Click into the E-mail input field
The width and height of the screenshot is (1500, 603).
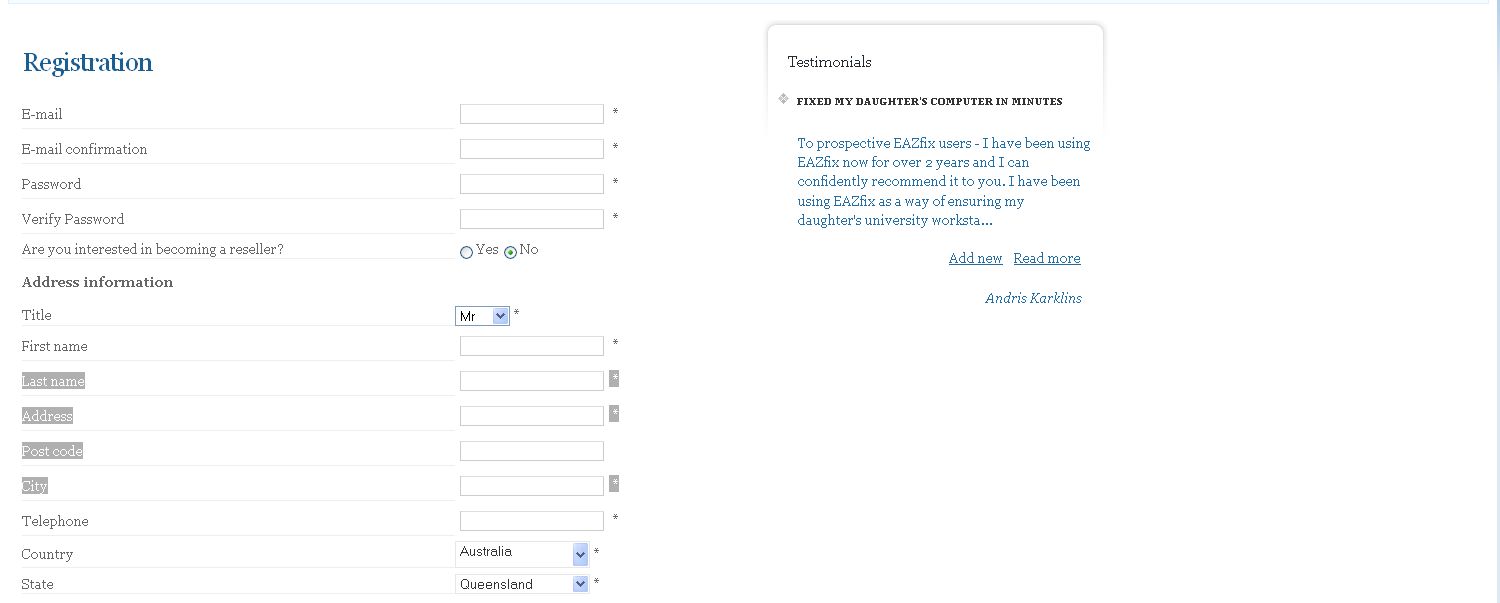coord(531,114)
